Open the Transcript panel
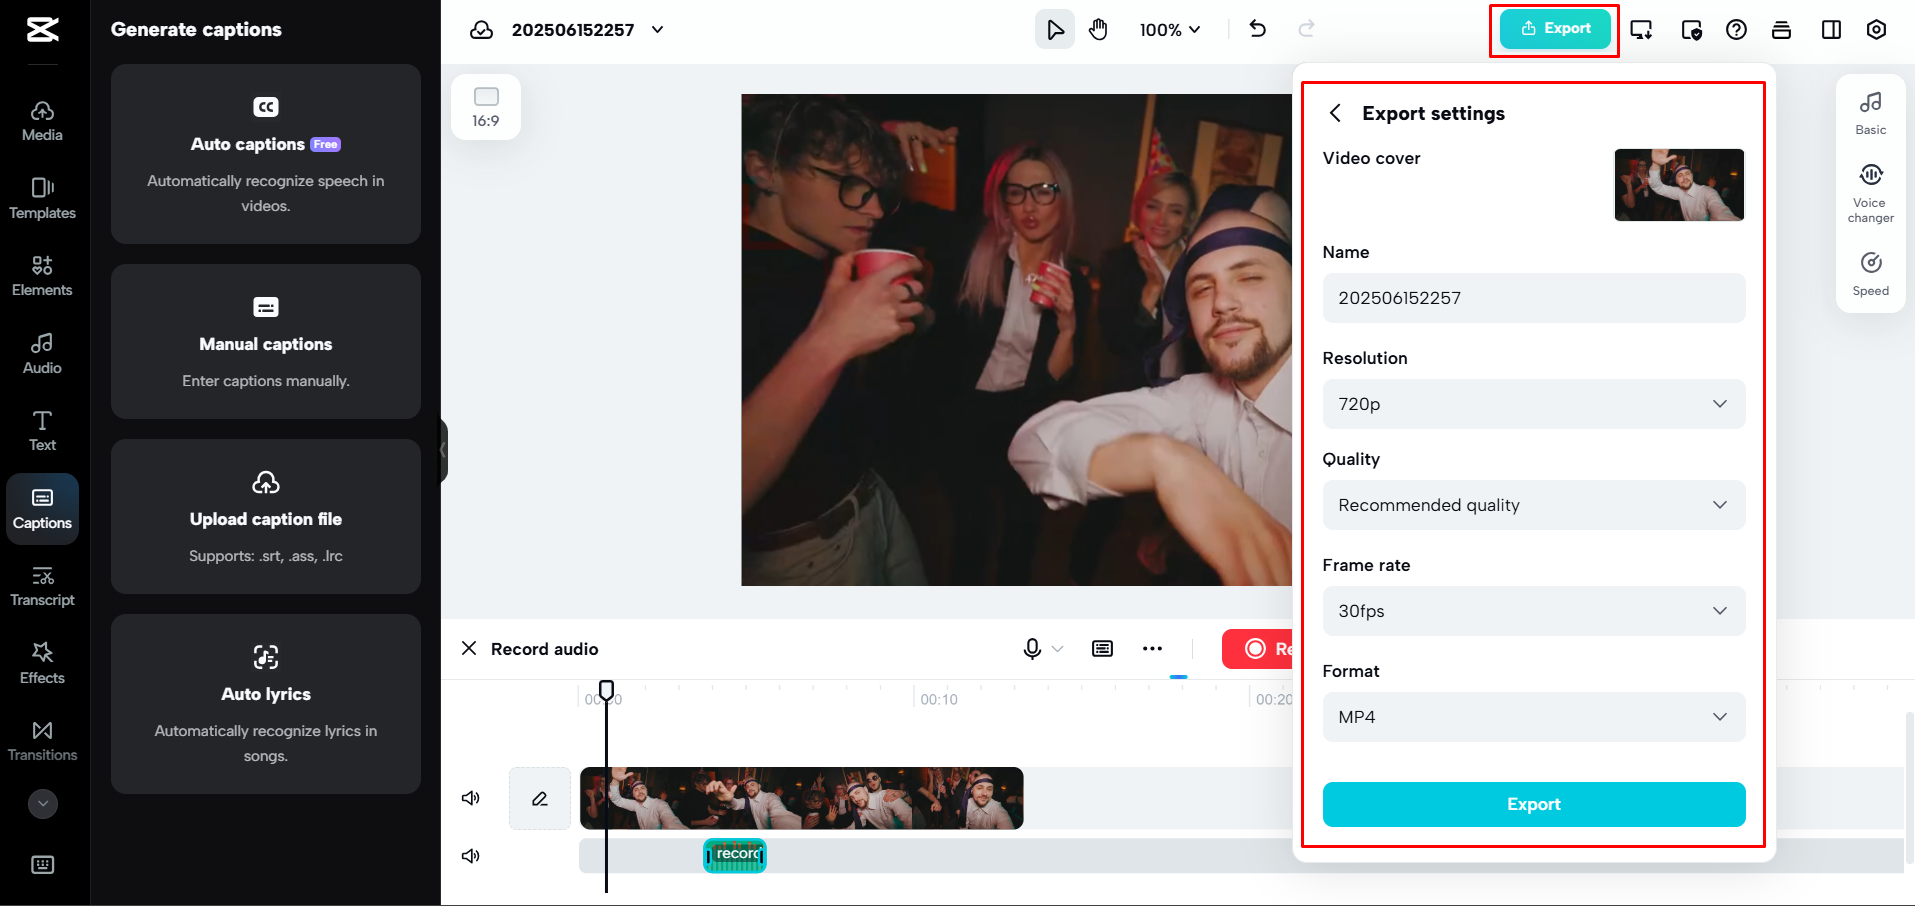The width and height of the screenshot is (1915, 906). (42, 586)
